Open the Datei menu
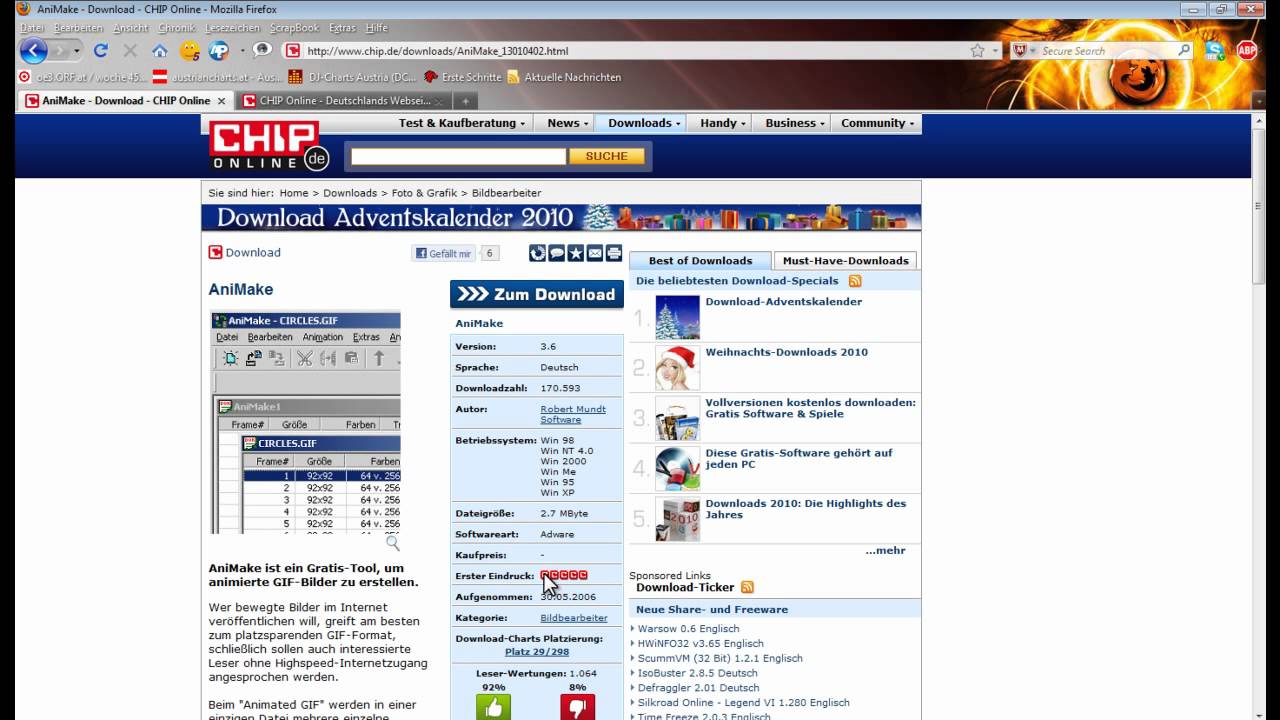 [x=31, y=28]
